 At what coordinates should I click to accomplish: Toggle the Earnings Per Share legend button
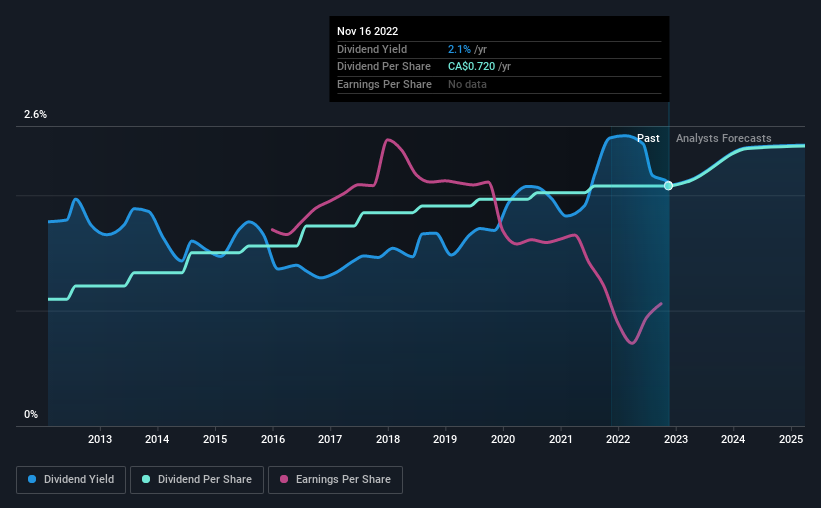[335, 480]
